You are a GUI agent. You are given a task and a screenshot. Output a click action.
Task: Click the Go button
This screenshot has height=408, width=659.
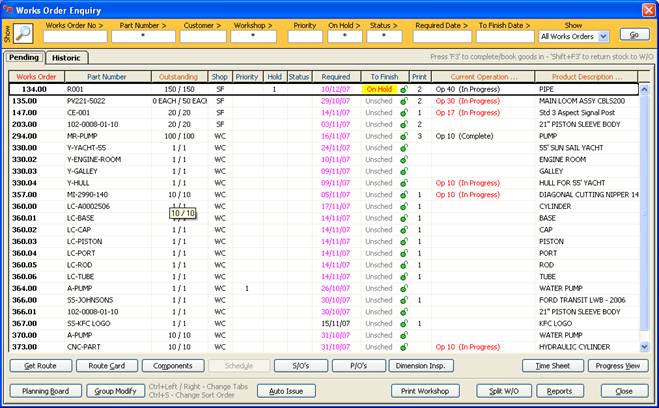(x=634, y=34)
